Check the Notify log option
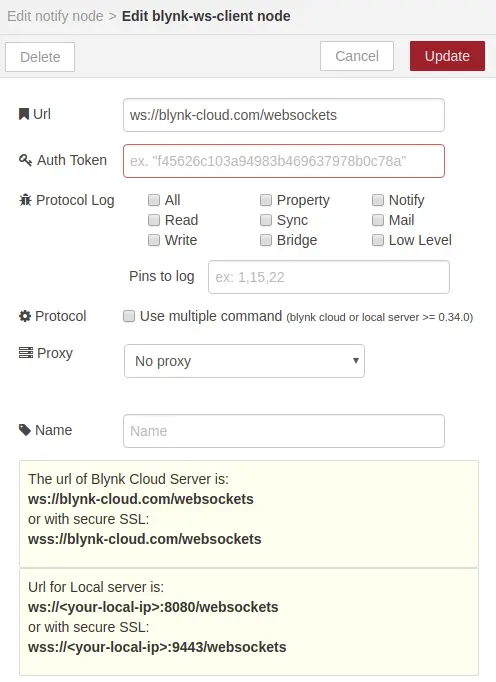Viewport: 496px width, 682px height. point(378,200)
